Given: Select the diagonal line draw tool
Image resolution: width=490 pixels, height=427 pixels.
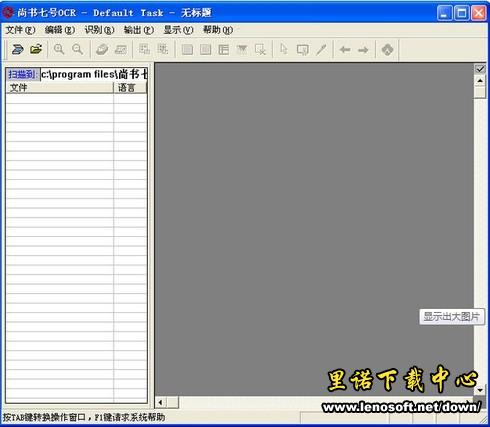Looking at the screenshot, I should point(321,50).
